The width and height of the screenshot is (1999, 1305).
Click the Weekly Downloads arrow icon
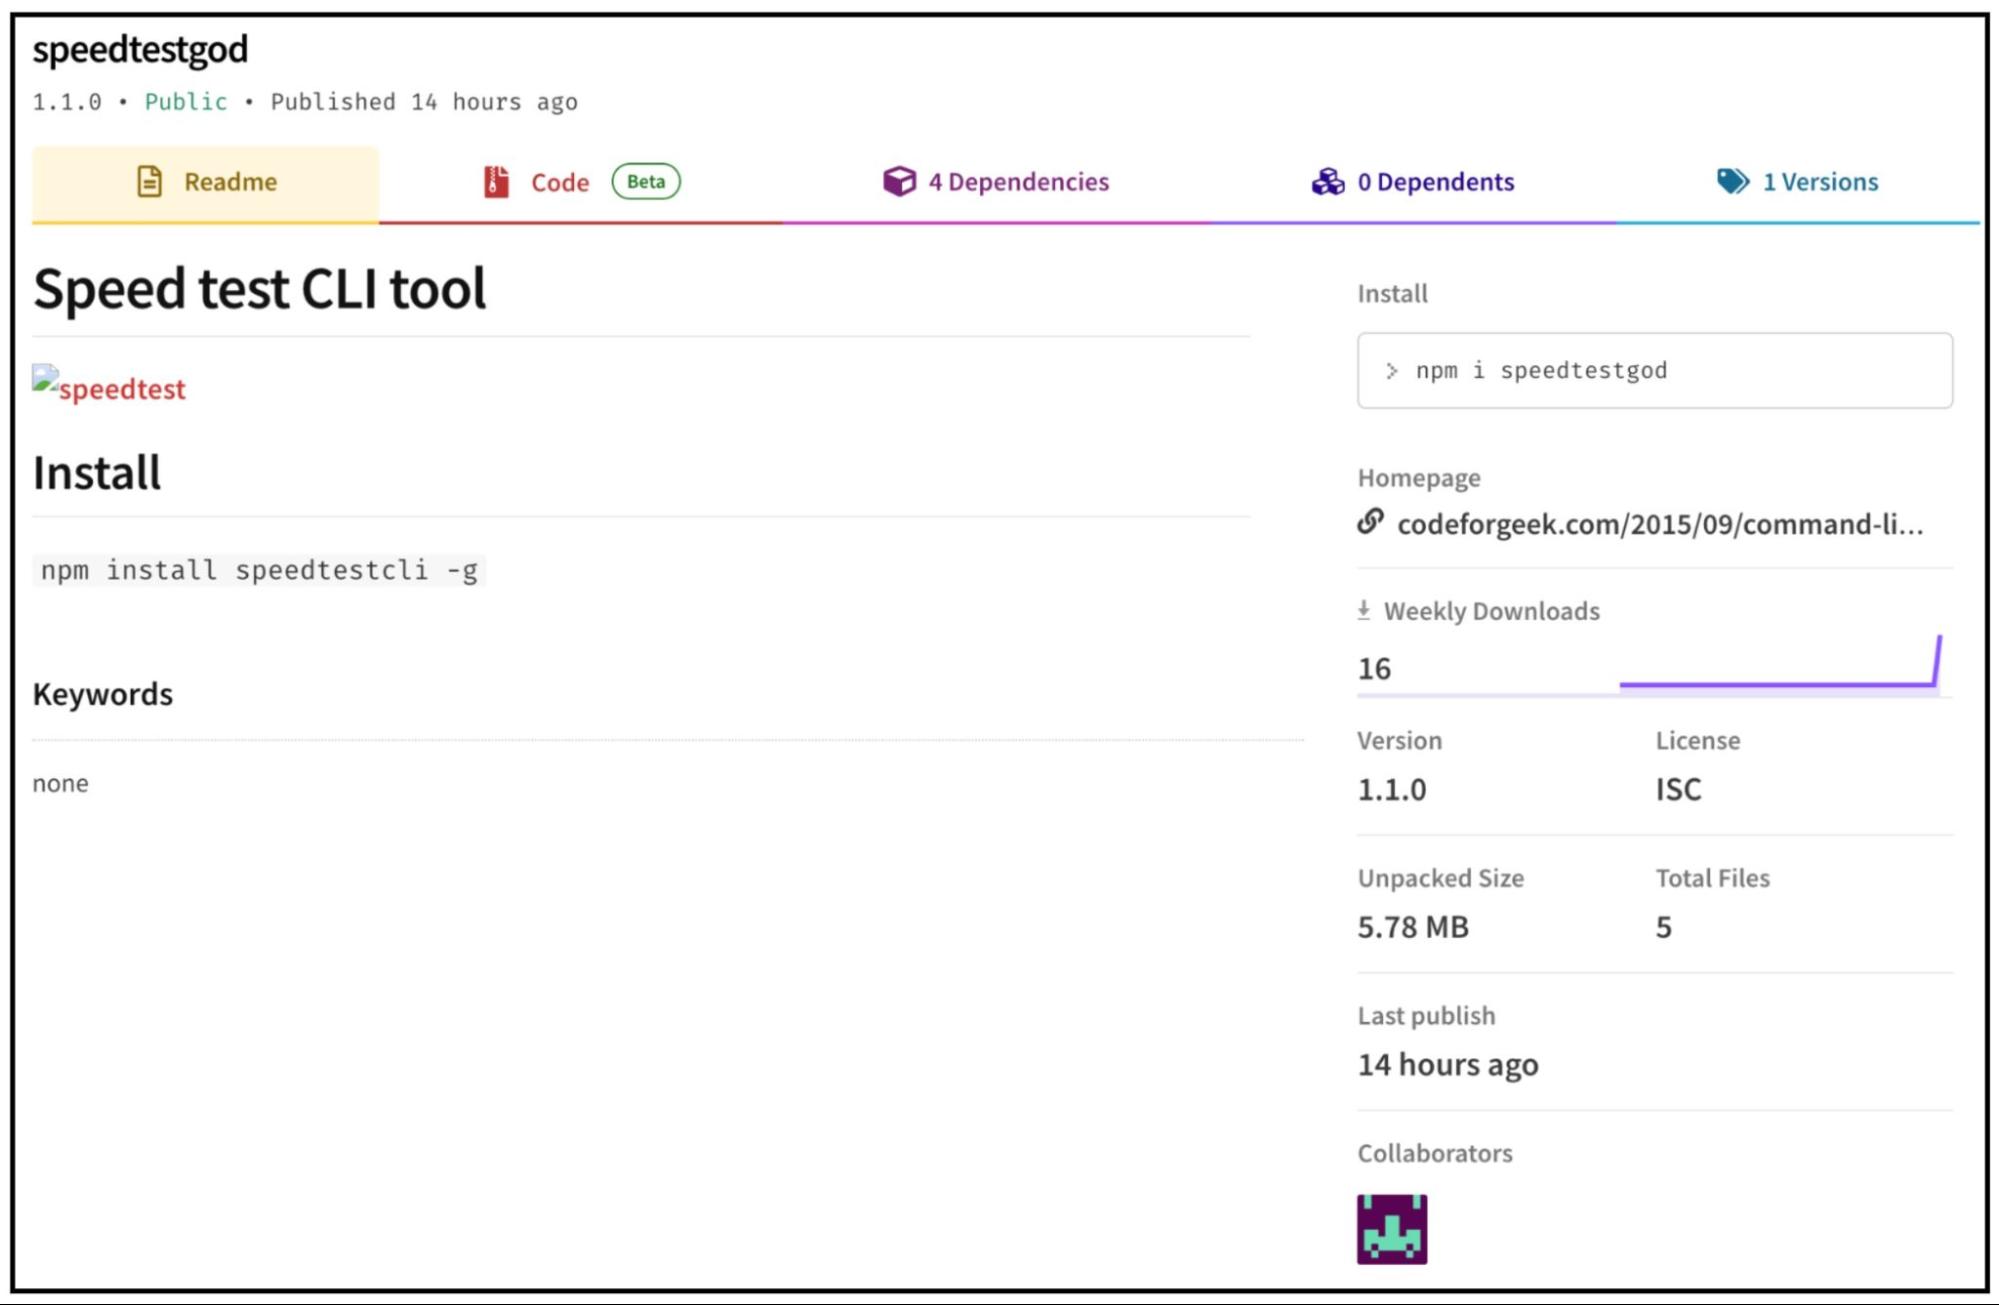(x=1363, y=610)
